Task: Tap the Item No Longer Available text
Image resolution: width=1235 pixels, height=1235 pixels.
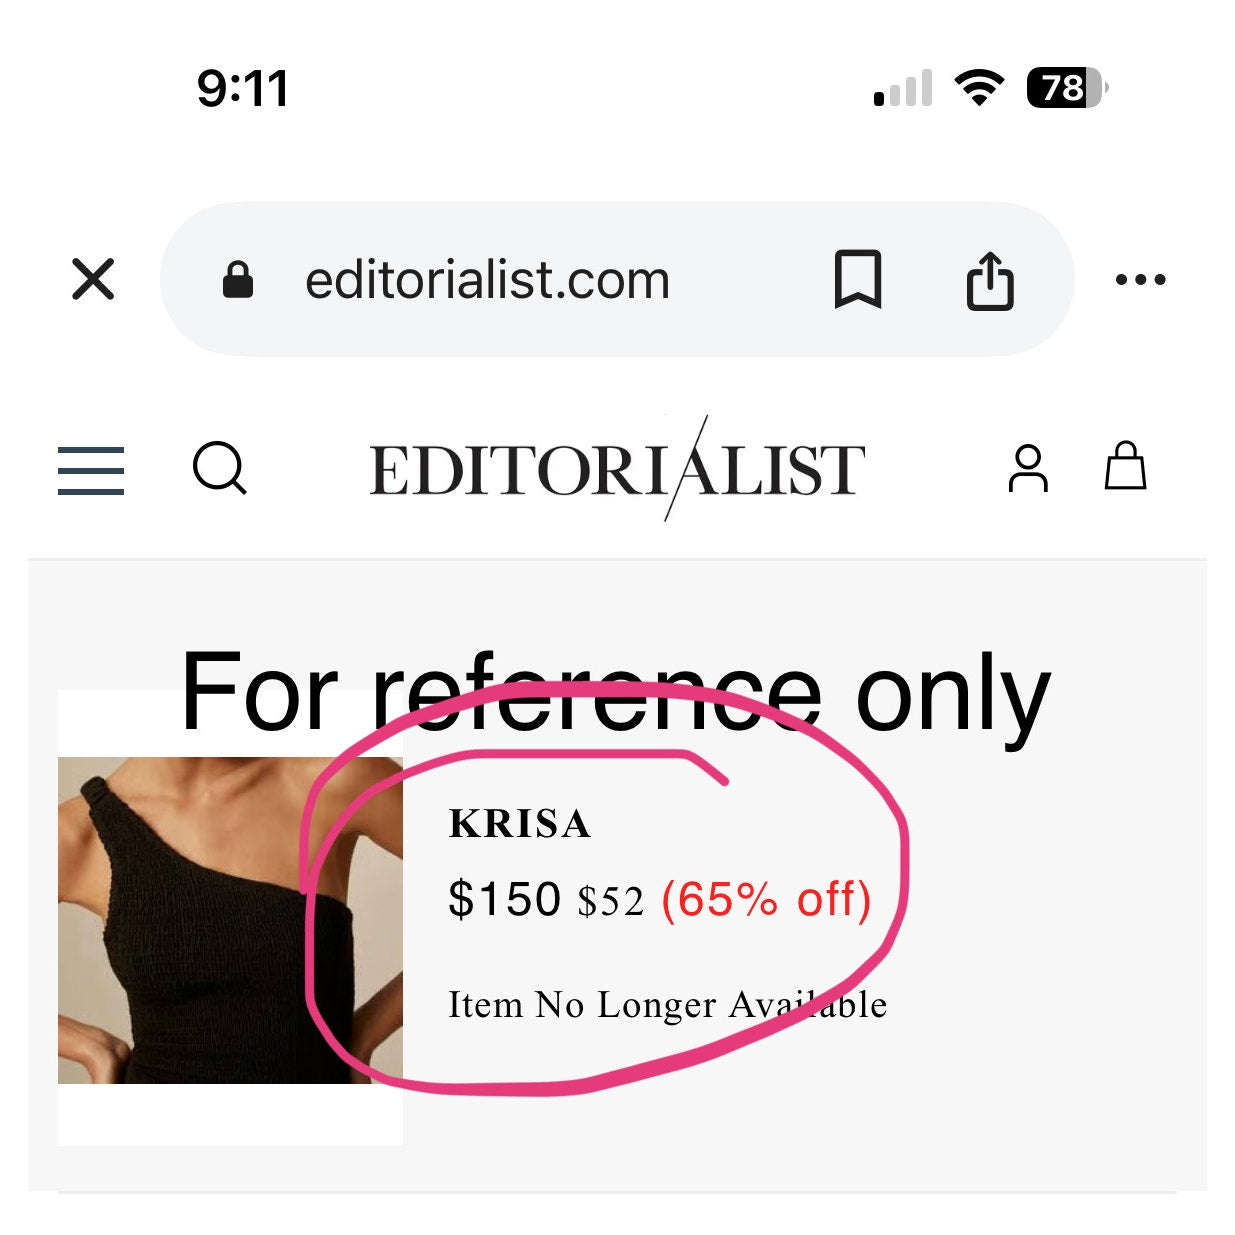Action: click(x=667, y=1005)
